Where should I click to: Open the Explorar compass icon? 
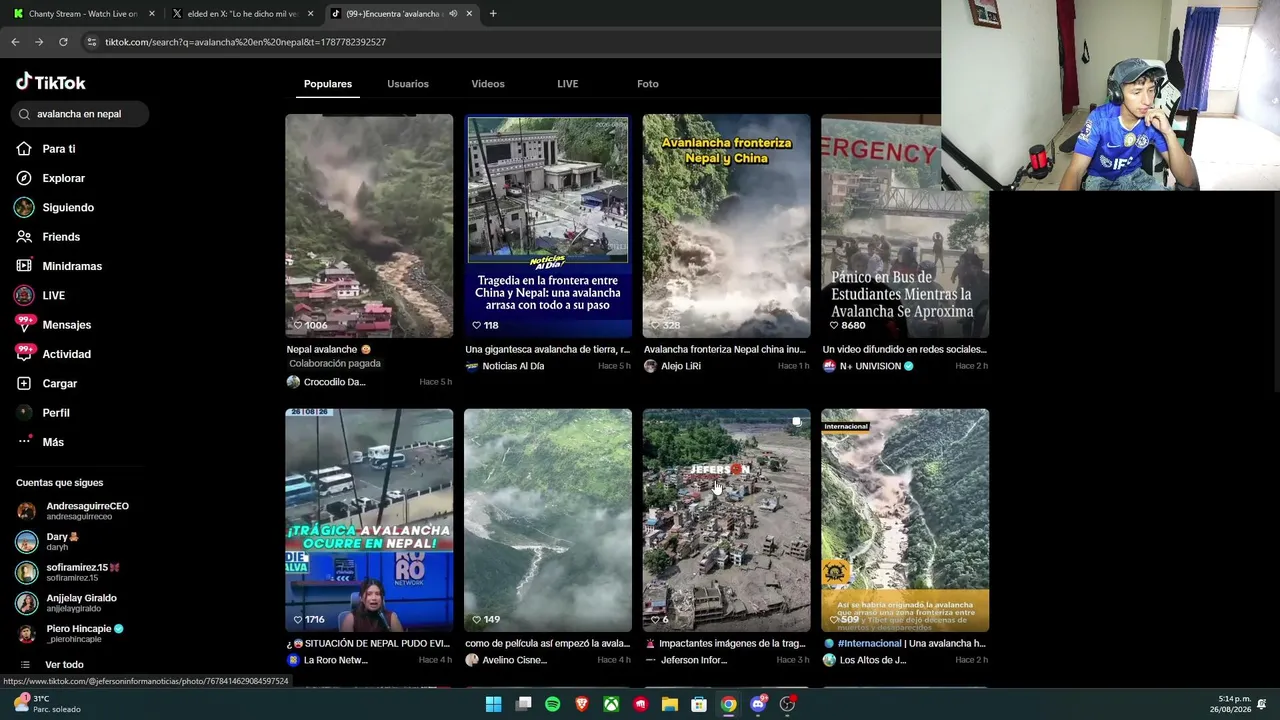(24, 178)
